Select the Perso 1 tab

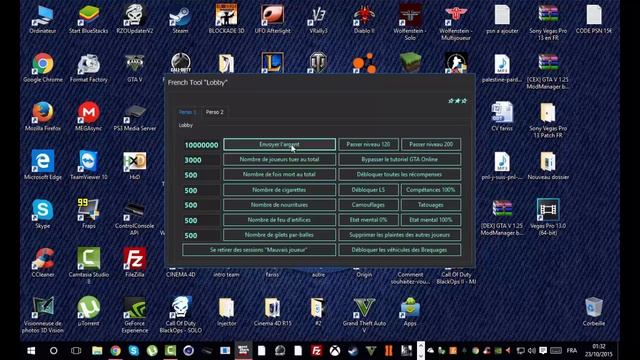tap(187, 112)
